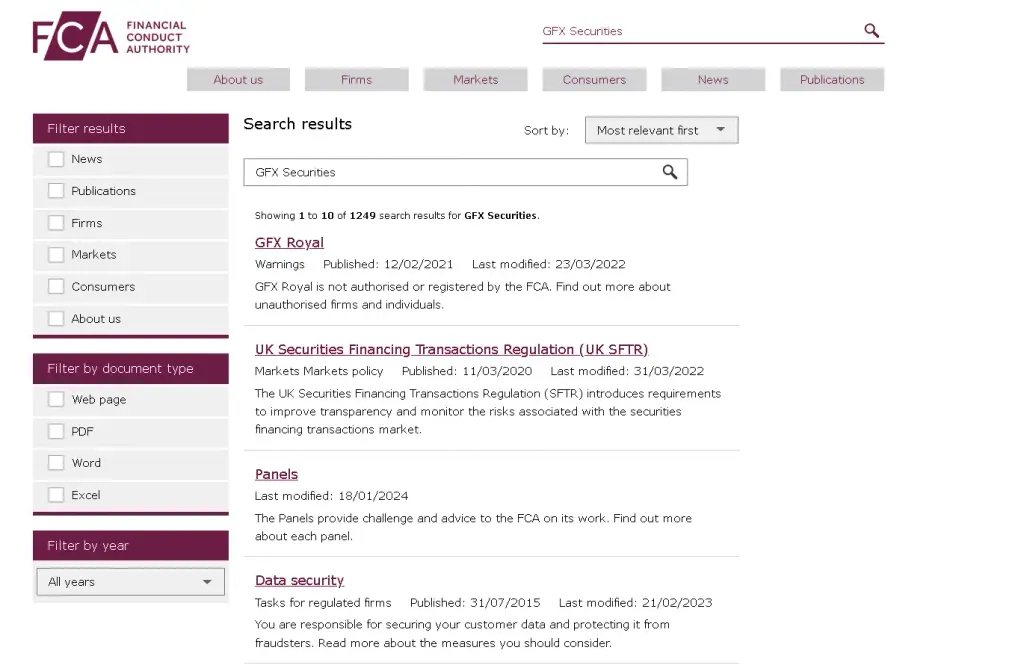Go to the Publications navigation tab
This screenshot has width=1024, height=671.
pyautogui.click(x=832, y=80)
